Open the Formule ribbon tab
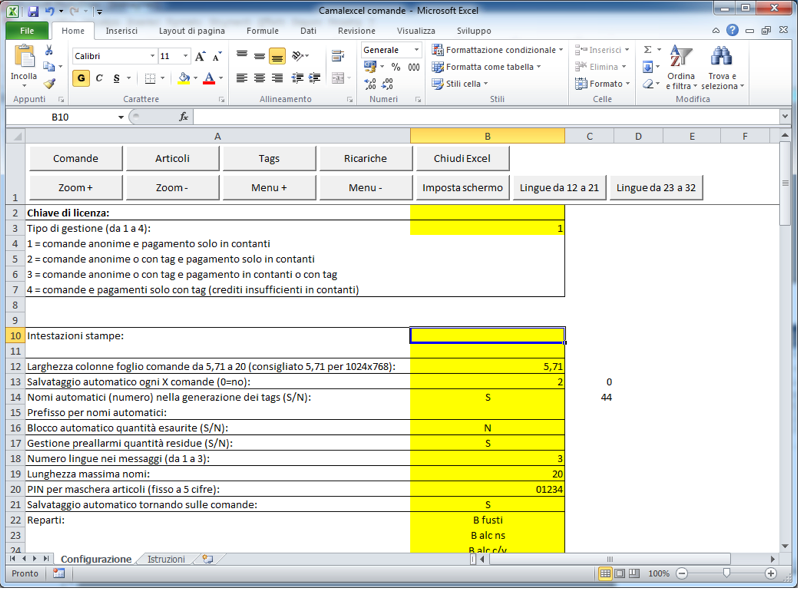Screen dimensions: 800x590 pyautogui.click(x=263, y=31)
